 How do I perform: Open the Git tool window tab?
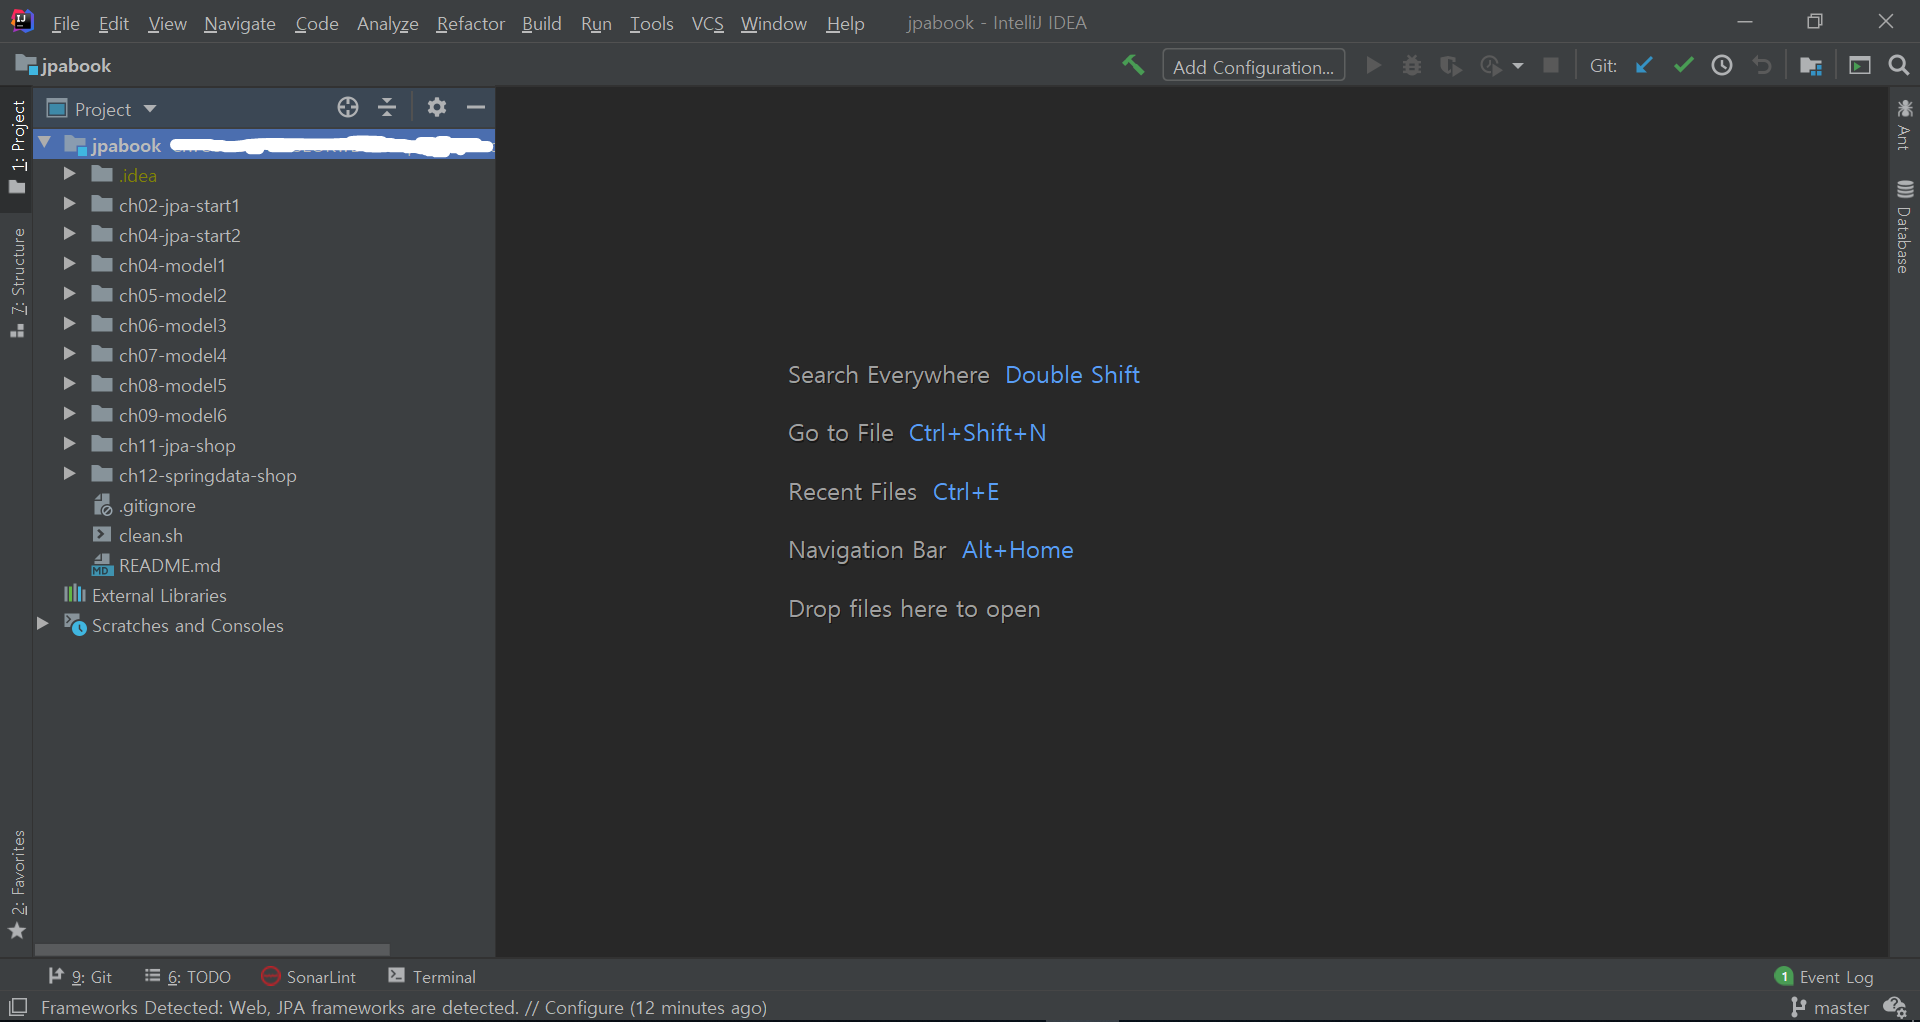point(81,977)
